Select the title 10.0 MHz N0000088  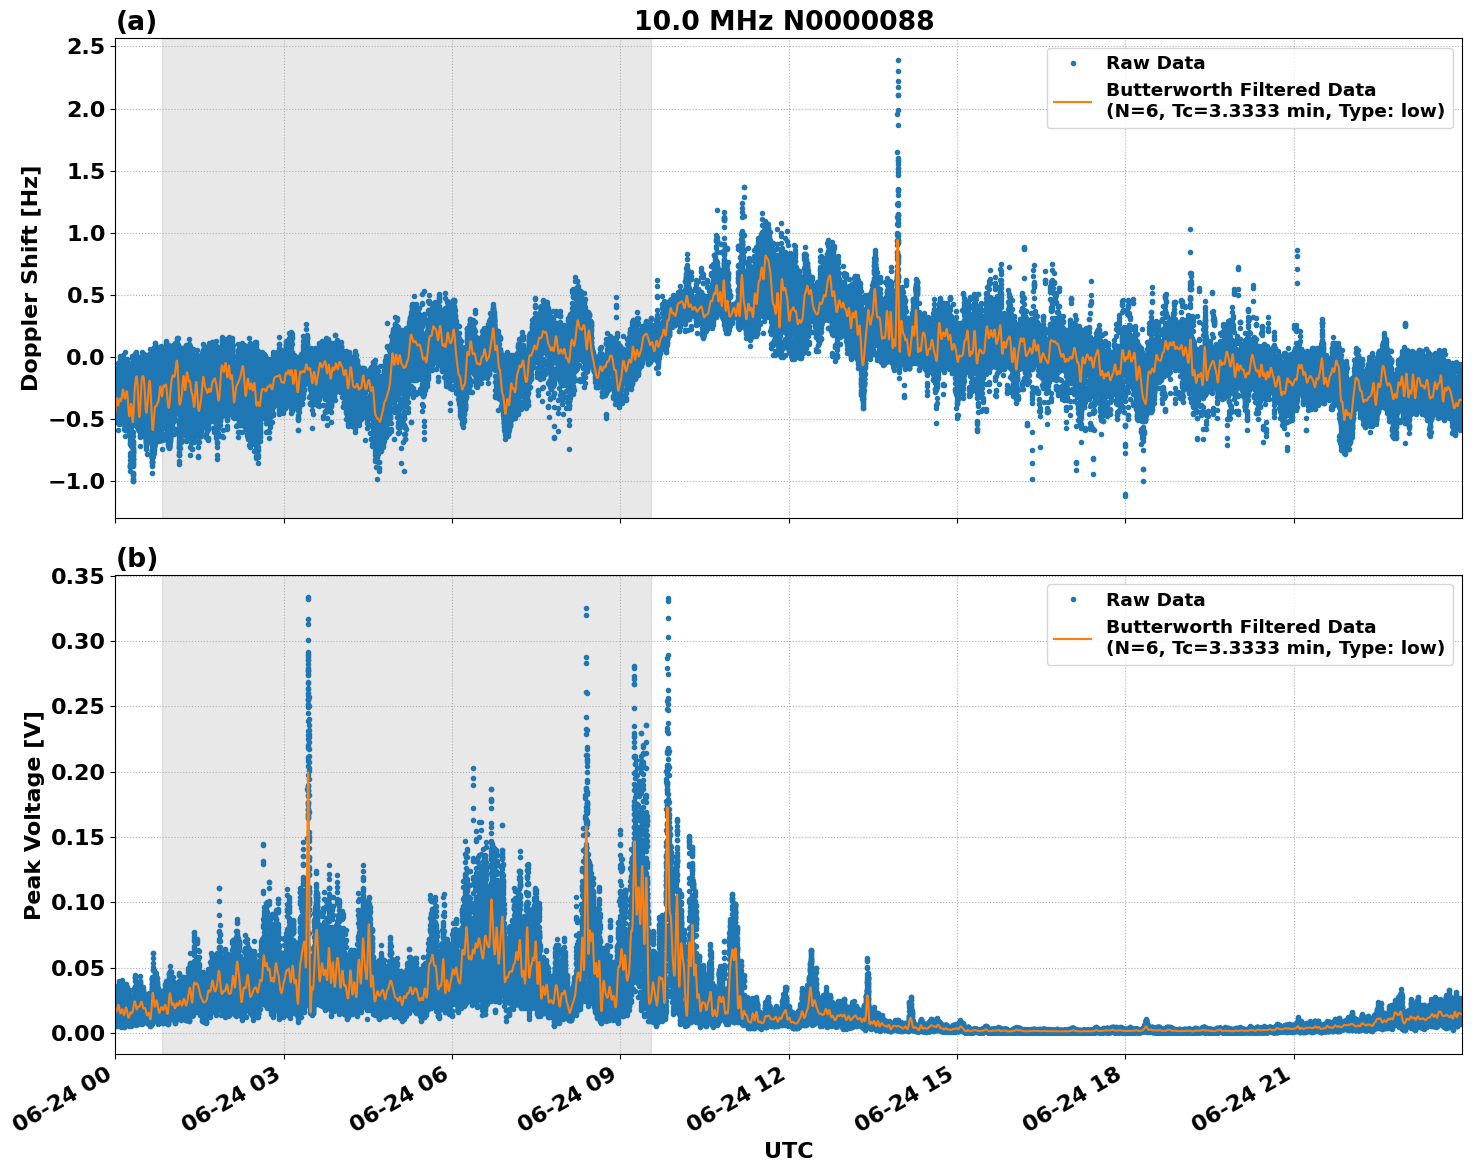(x=785, y=17)
